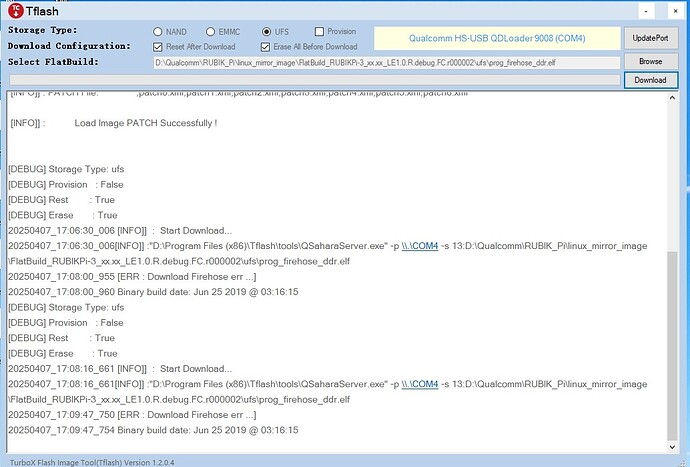Click the log scrollbar up arrow
The image size is (690, 467).
point(673,98)
